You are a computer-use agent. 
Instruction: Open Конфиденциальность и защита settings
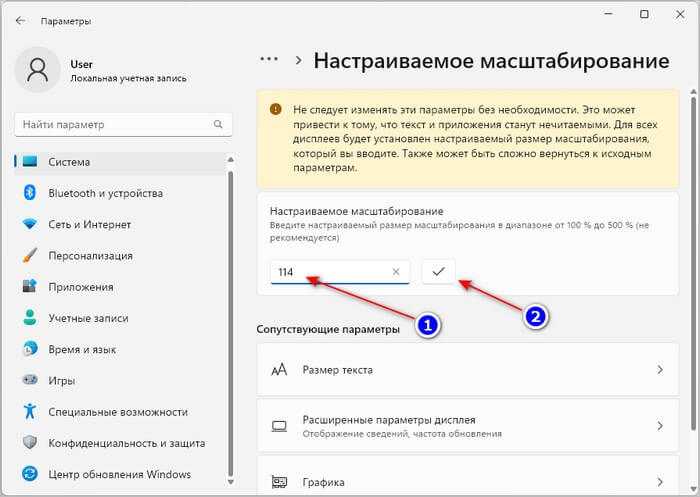120,443
